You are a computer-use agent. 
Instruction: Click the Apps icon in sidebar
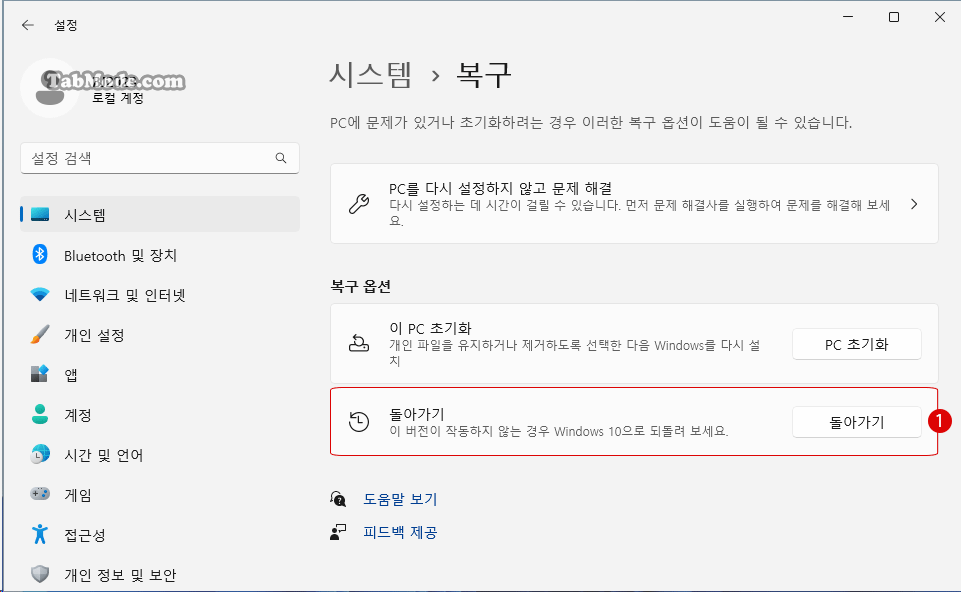pos(40,374)
